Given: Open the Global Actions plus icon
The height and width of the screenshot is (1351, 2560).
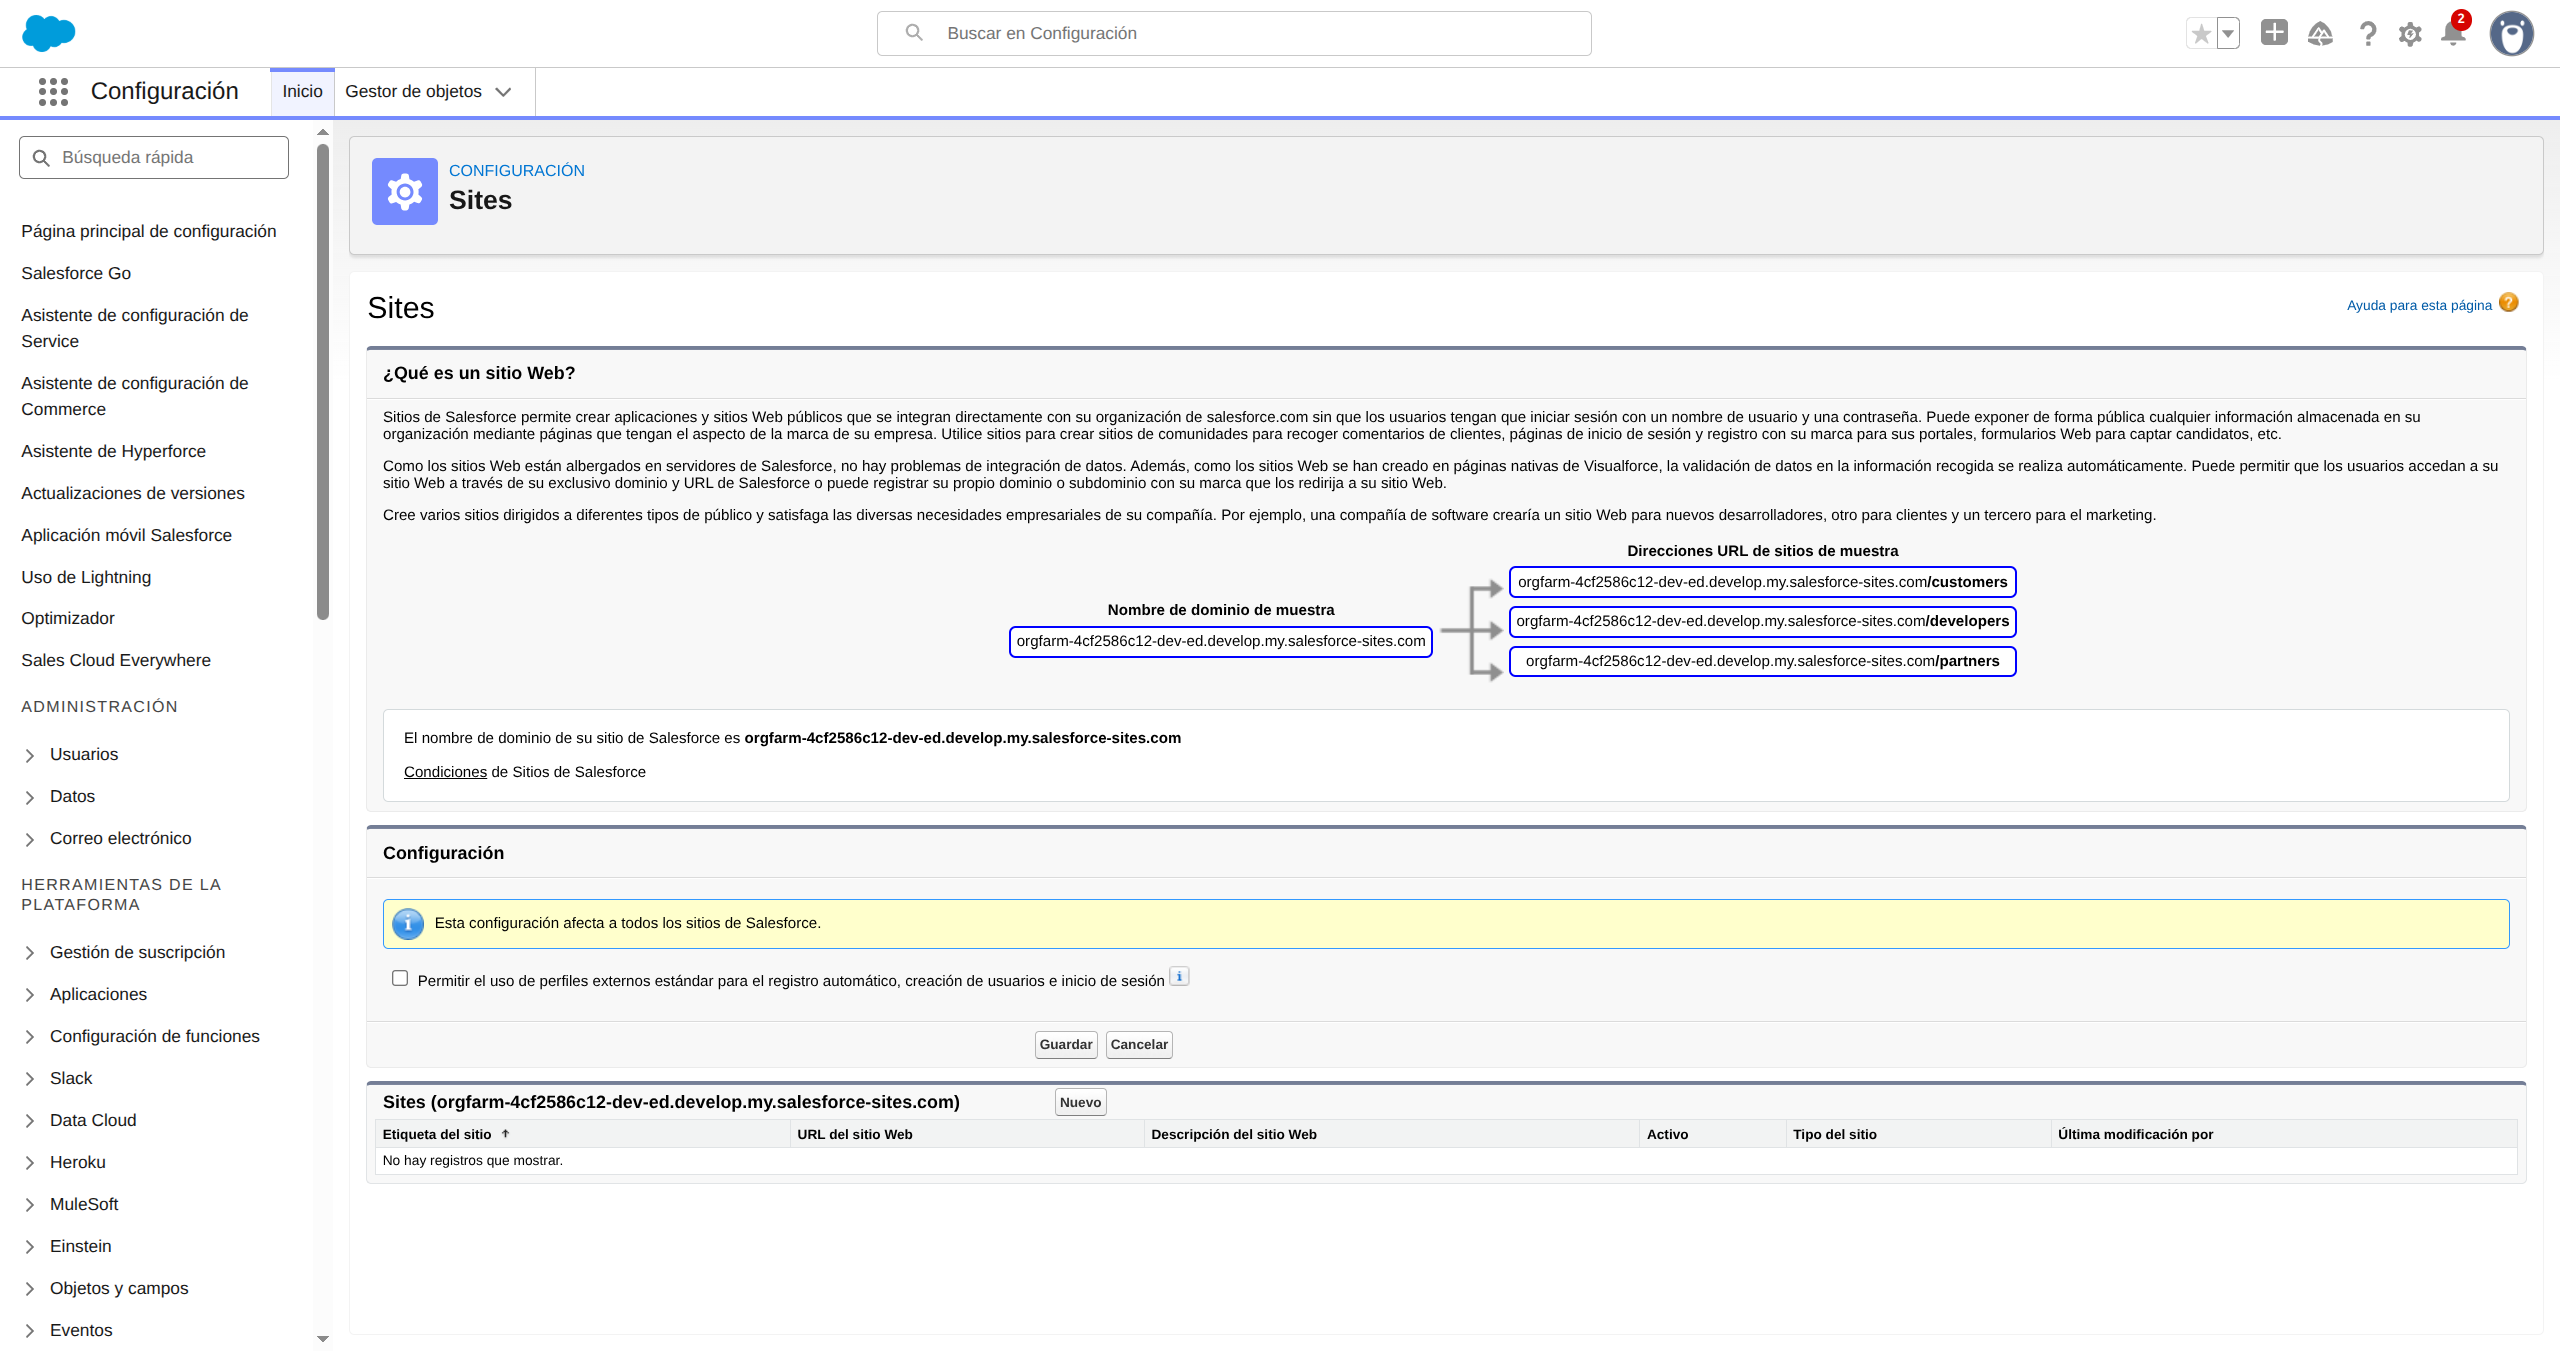Looking at the screenshot, I should [x=2273, y=33].
